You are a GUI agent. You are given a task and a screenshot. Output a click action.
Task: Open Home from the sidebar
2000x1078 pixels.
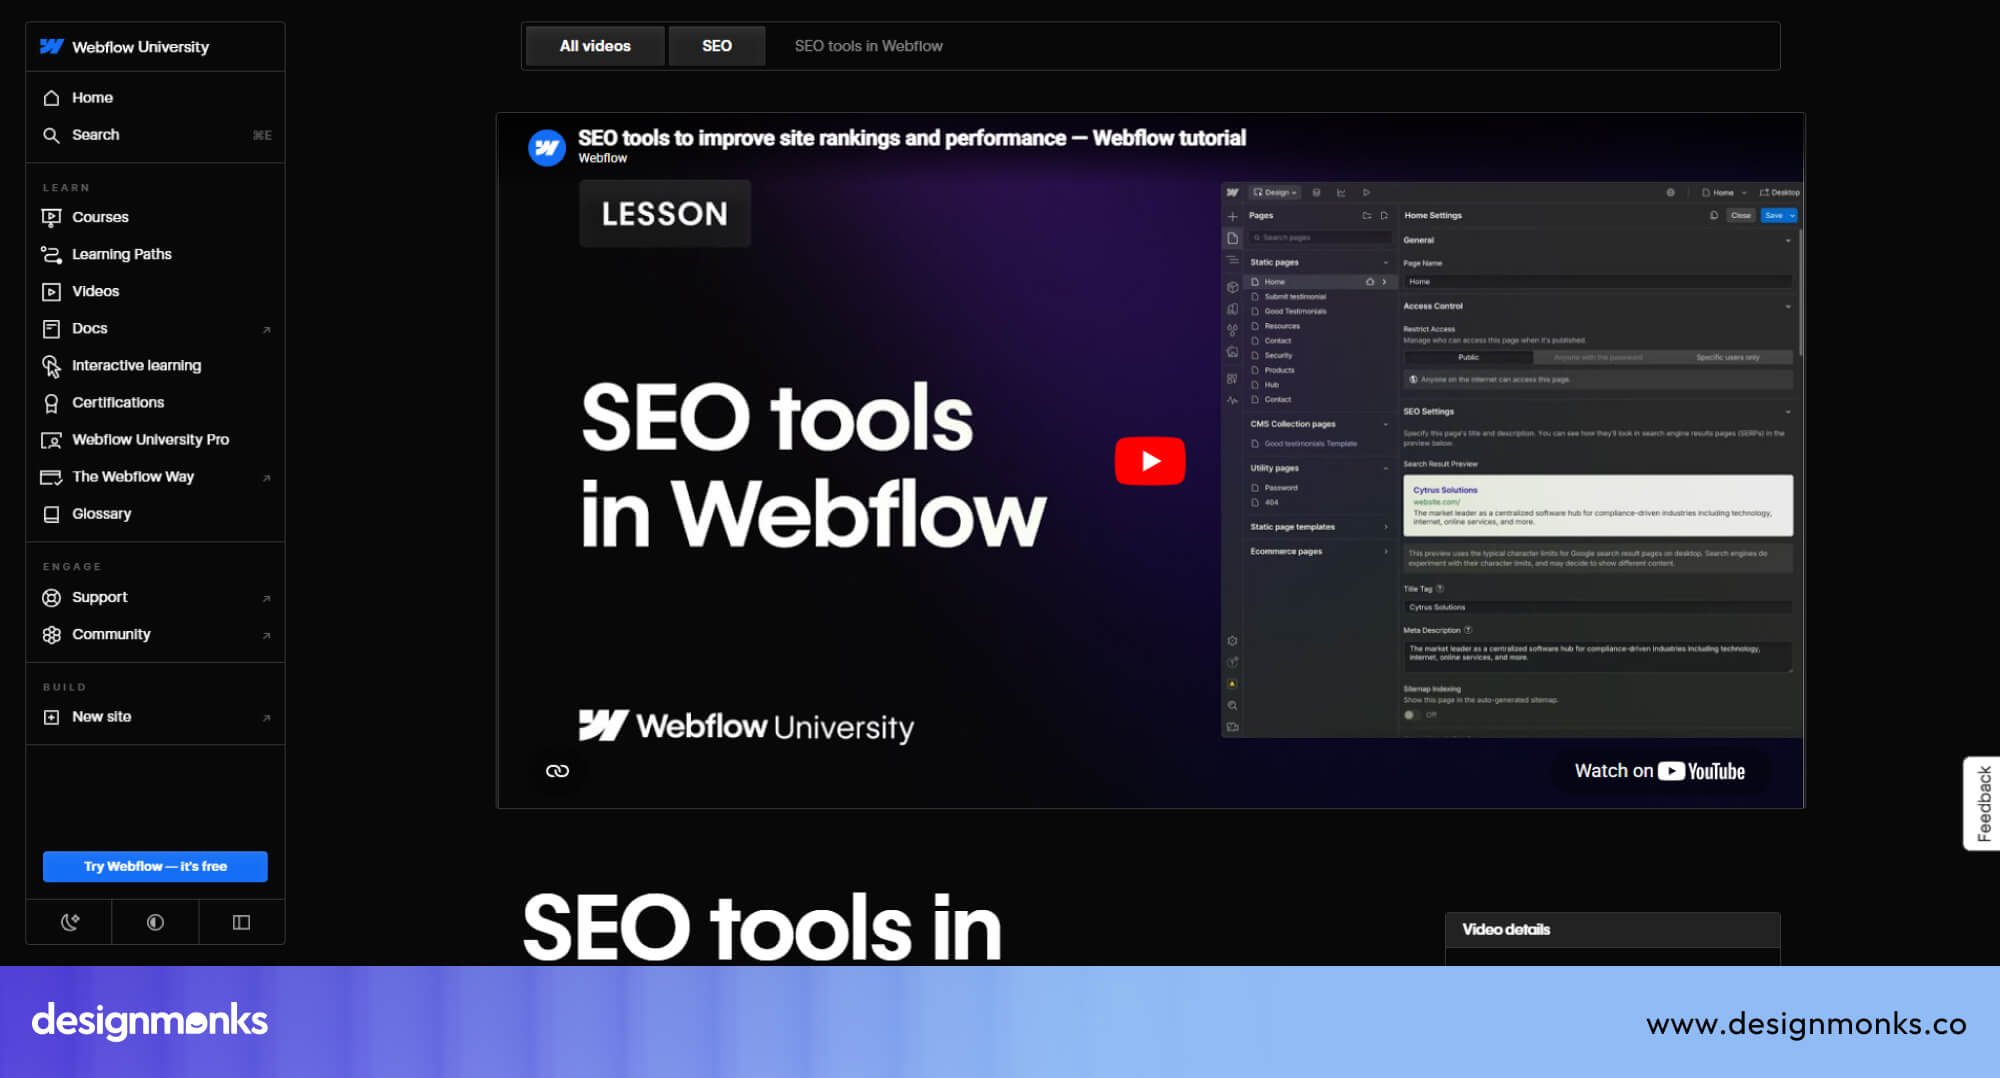[155, 98]
